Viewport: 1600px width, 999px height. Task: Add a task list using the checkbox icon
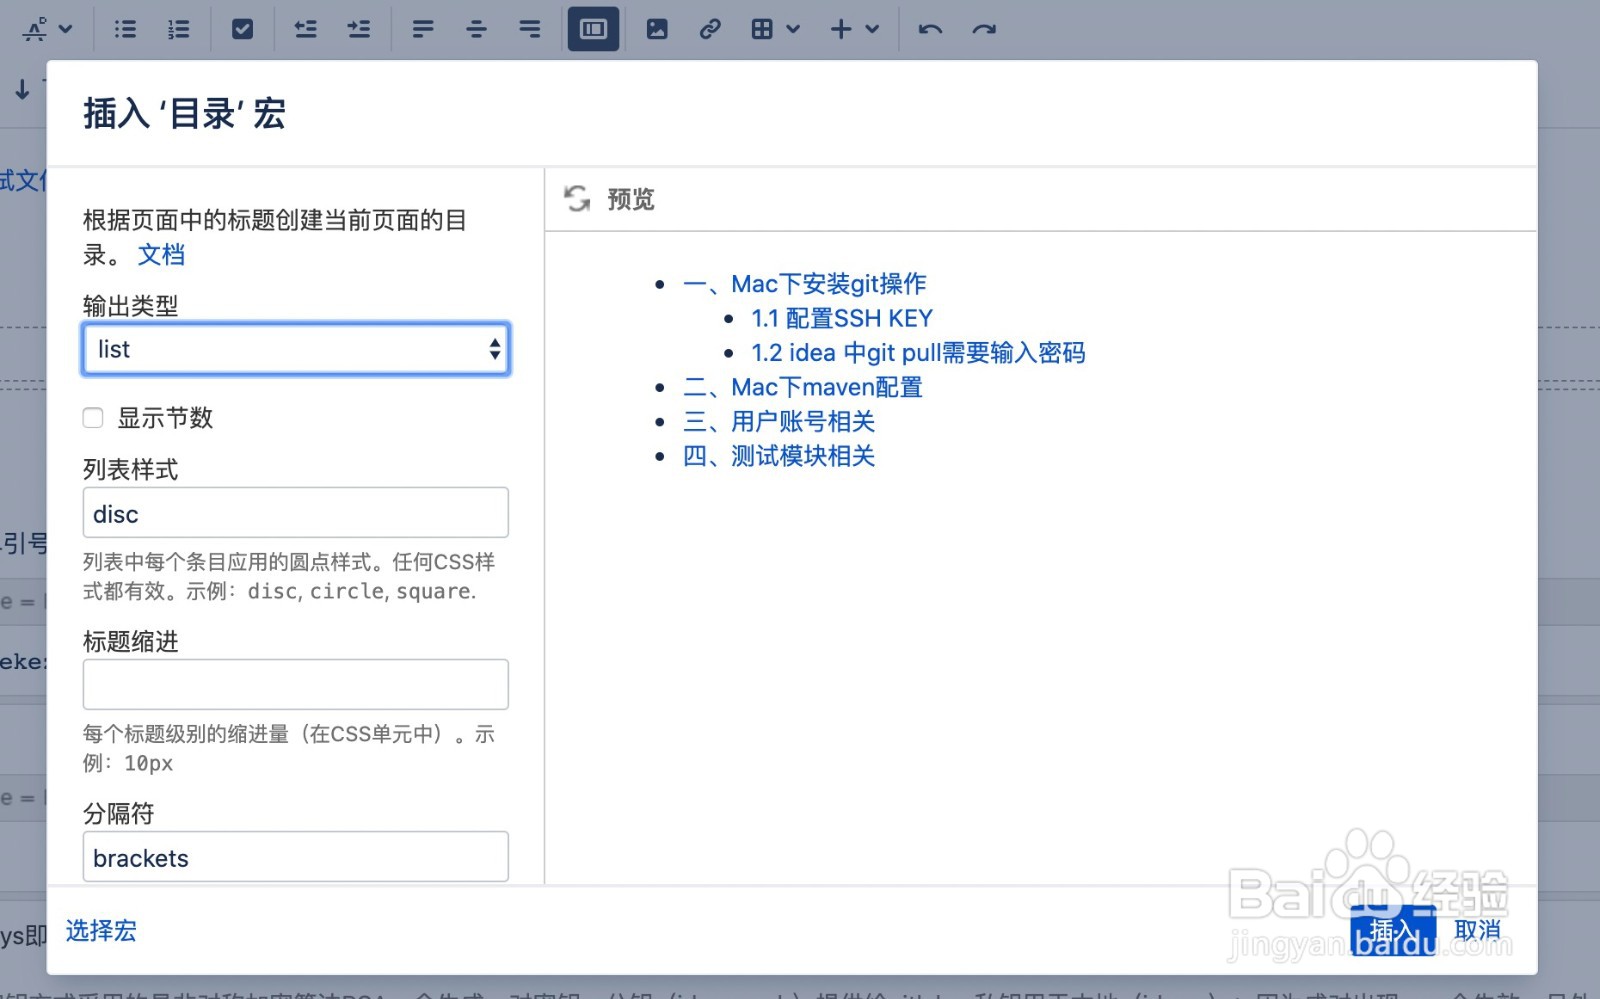click(x=242, y=29)
